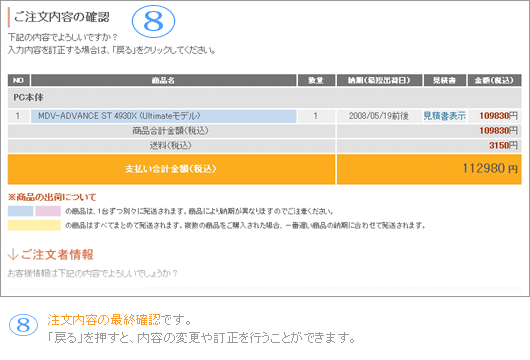The height and width of the screenshot is (360, 530).
Task: Click the yellow shipping legend swatch
Action: (x=34, y=225)
